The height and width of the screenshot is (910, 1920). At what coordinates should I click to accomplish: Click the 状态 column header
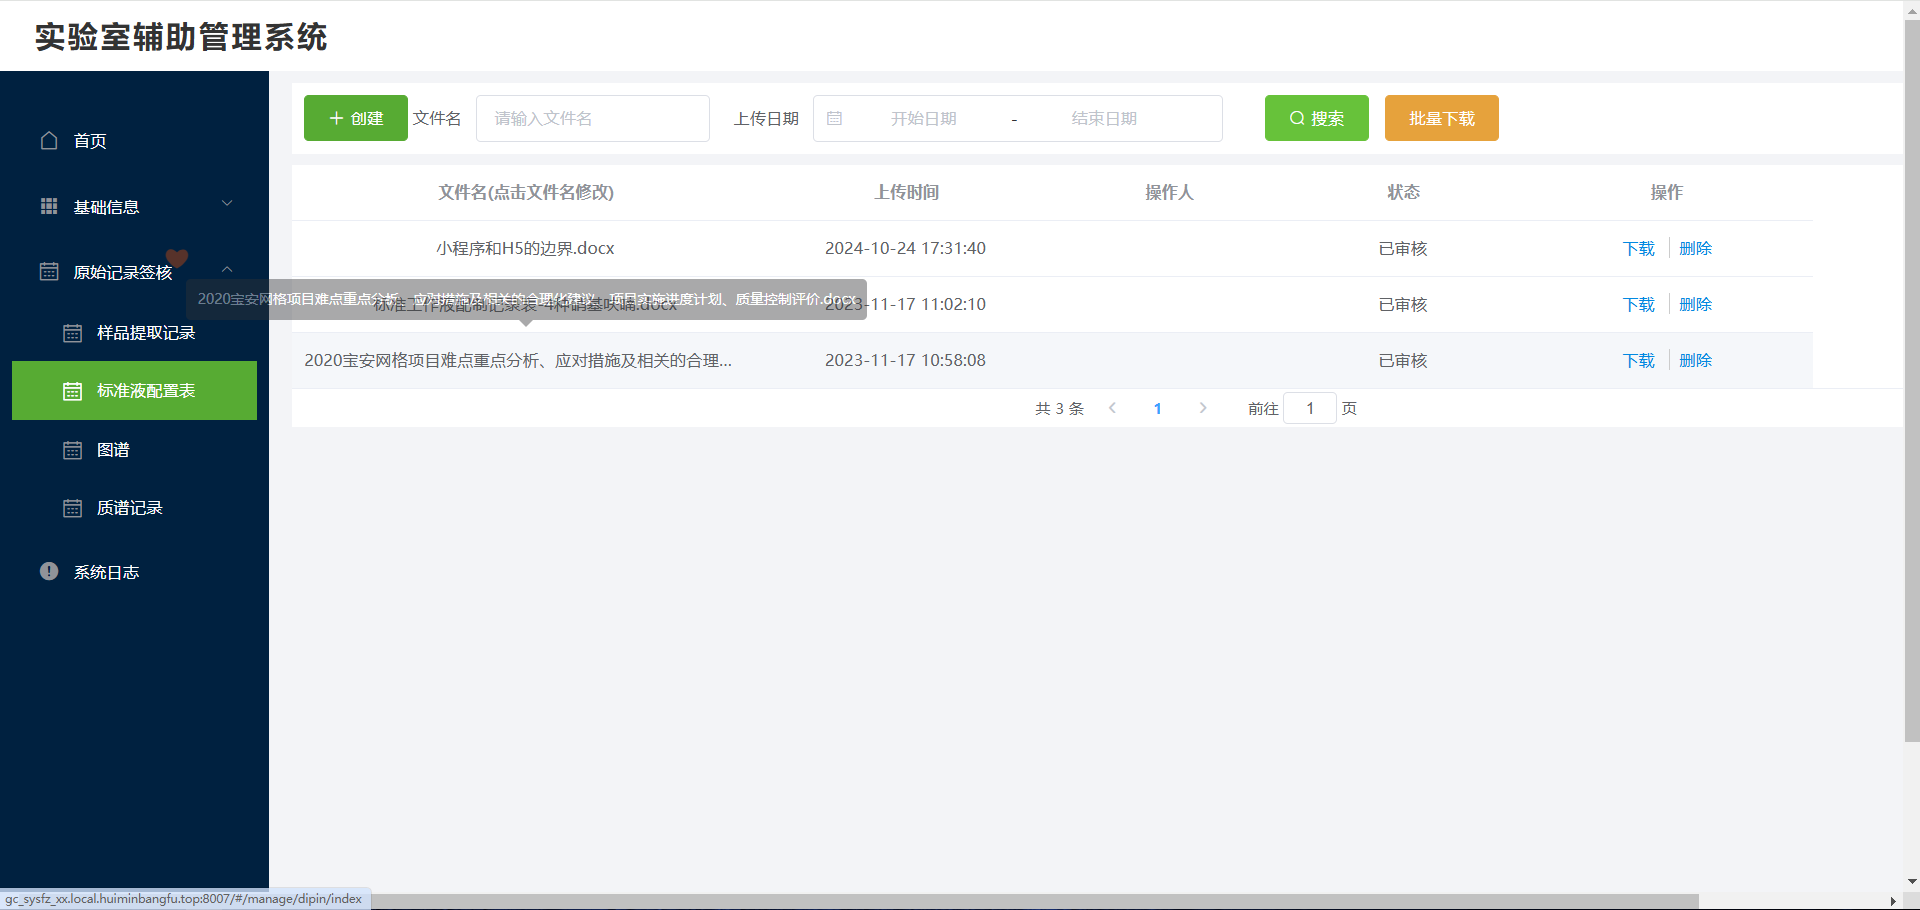(1403, 192)
